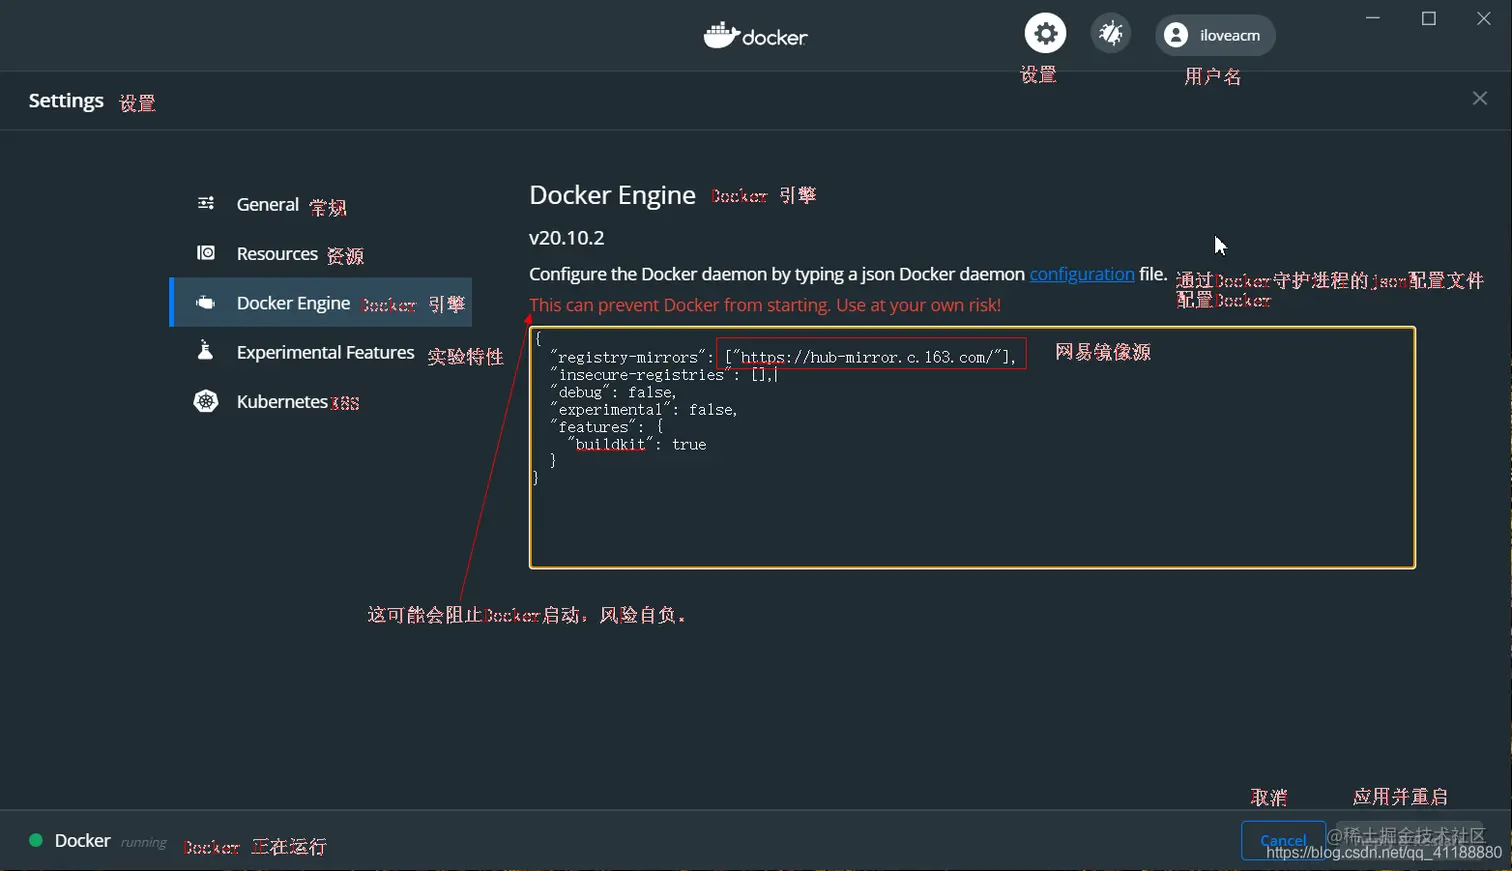
Task: Click the Docker Engine heading
Action: [612, 195]
